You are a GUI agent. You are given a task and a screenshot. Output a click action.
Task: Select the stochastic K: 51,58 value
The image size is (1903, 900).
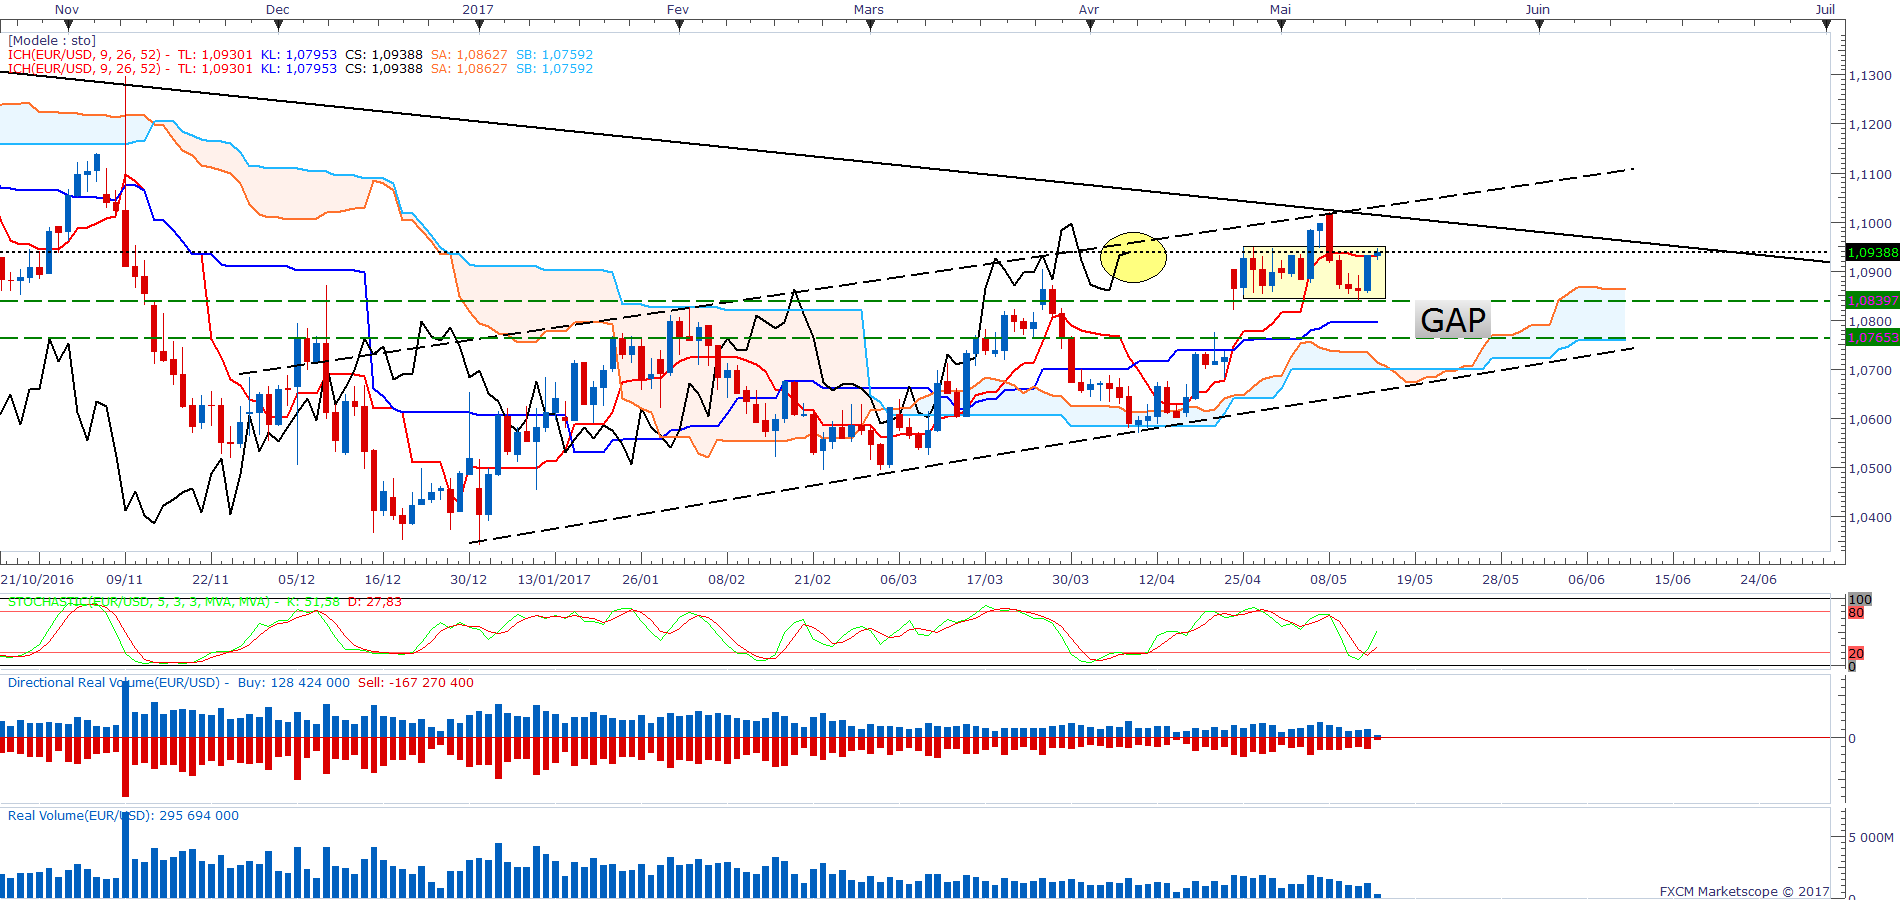click(x=314, y=602)
